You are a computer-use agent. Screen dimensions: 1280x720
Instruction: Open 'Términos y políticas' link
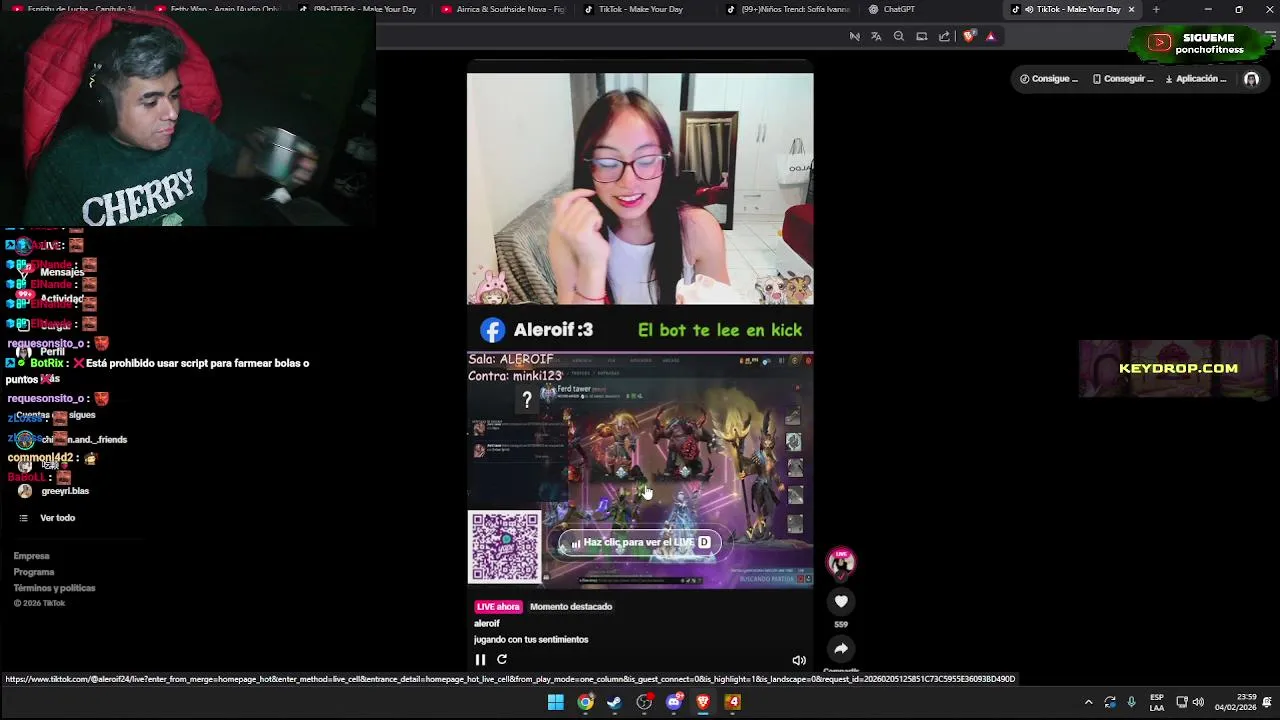54,588
